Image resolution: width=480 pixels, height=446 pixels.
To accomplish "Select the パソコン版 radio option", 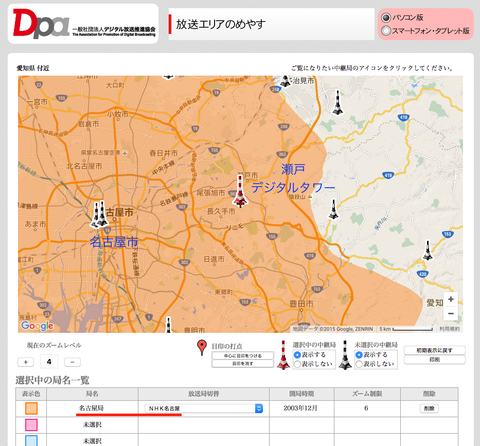I will click(x=386, y=17).
